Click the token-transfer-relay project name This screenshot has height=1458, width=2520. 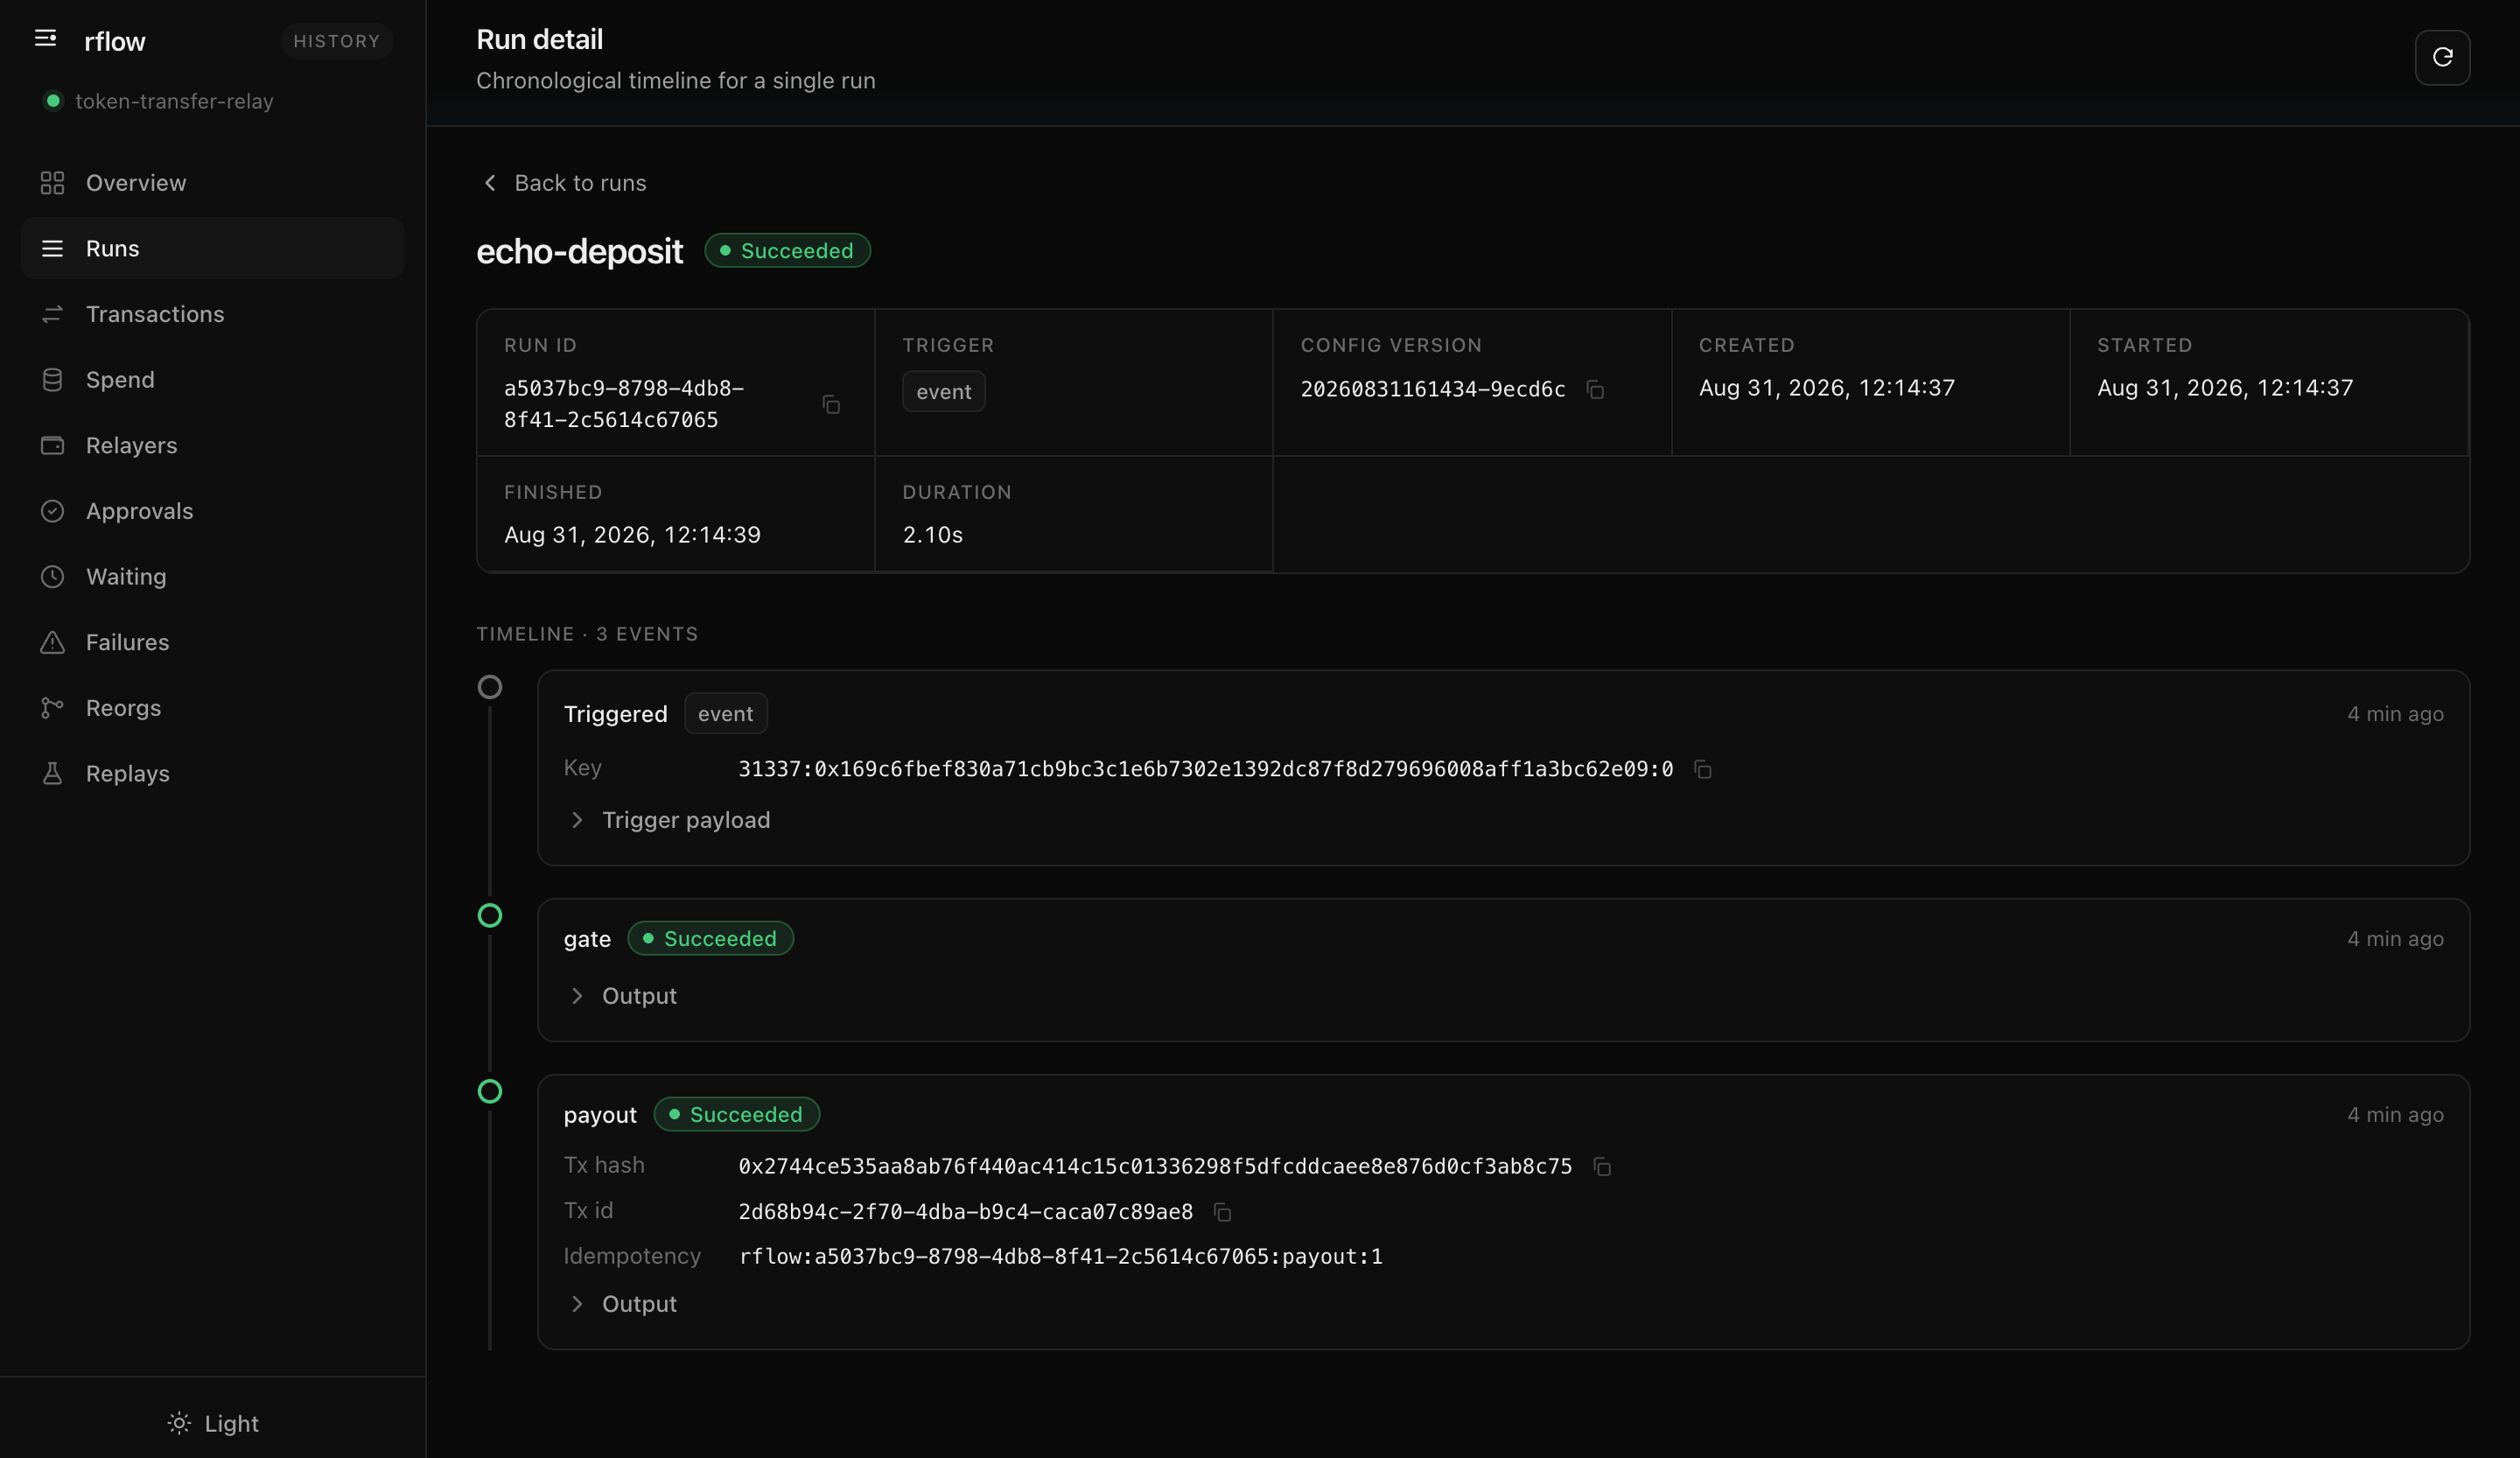[174, 101]
